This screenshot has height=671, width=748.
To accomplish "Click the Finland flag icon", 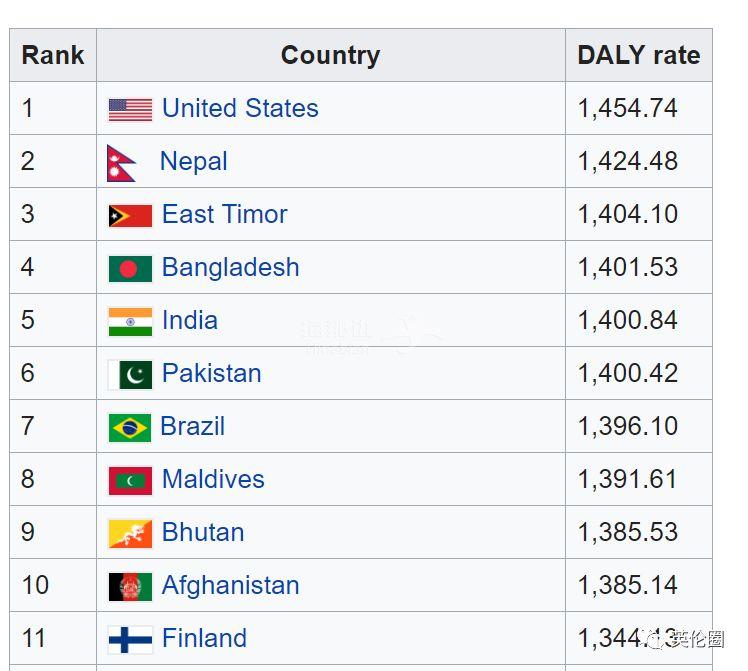I will tap(130, 640).
